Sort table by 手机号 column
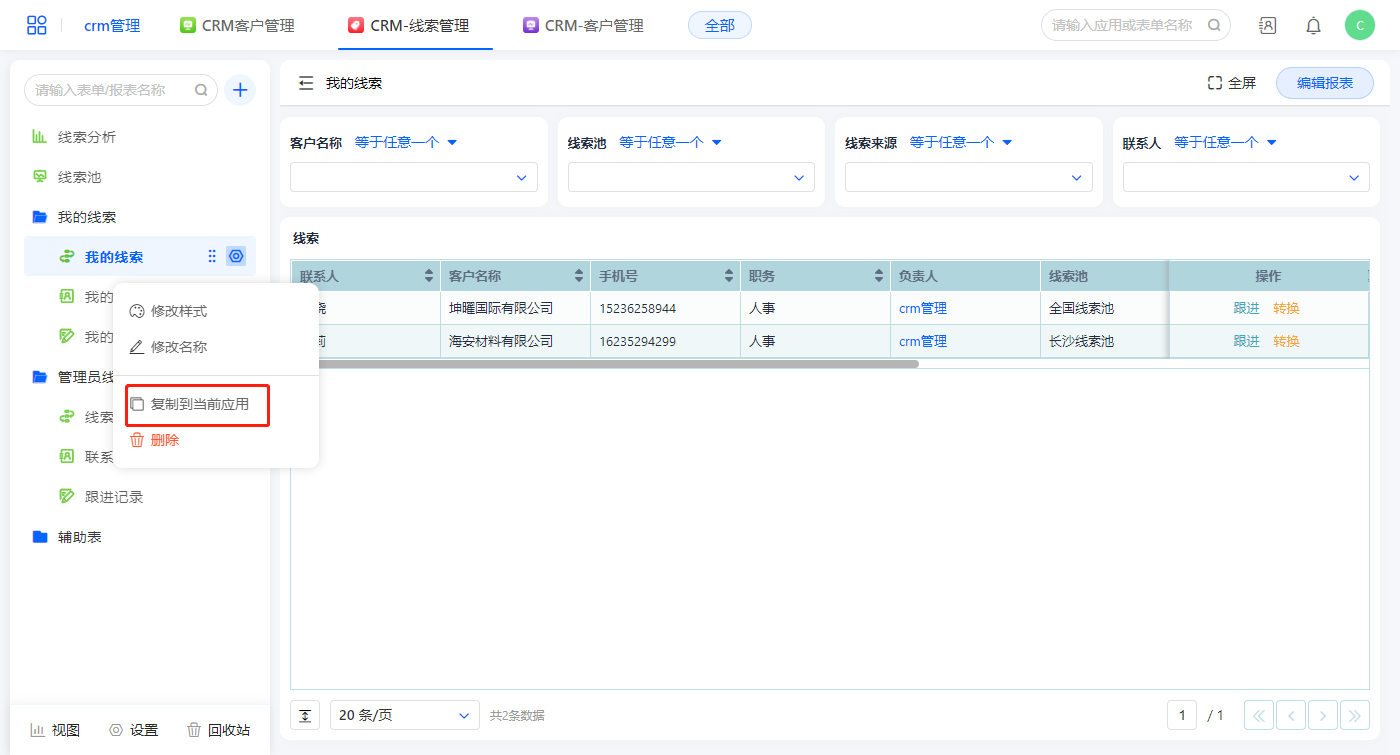 [729, 276]
